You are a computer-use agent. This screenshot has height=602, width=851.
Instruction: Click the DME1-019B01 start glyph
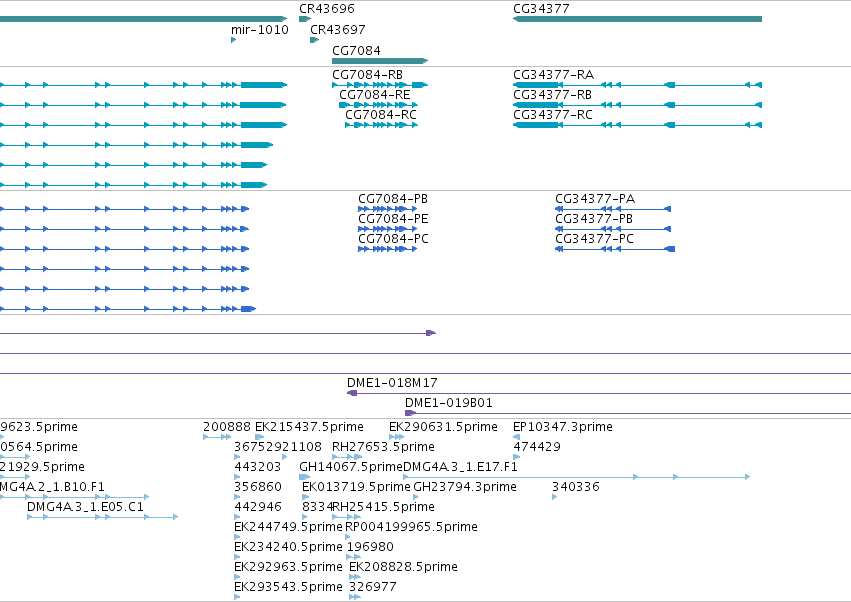click(x=410, y=413)
